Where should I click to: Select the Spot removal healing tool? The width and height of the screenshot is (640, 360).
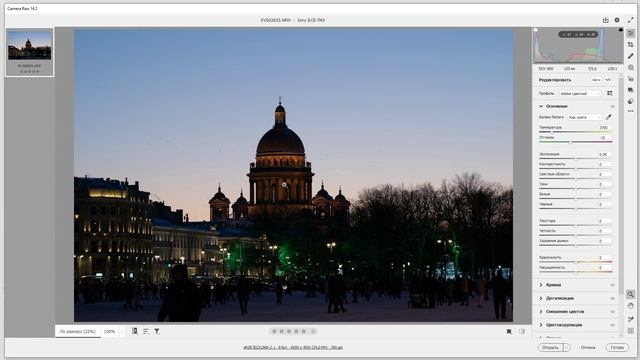631,56
